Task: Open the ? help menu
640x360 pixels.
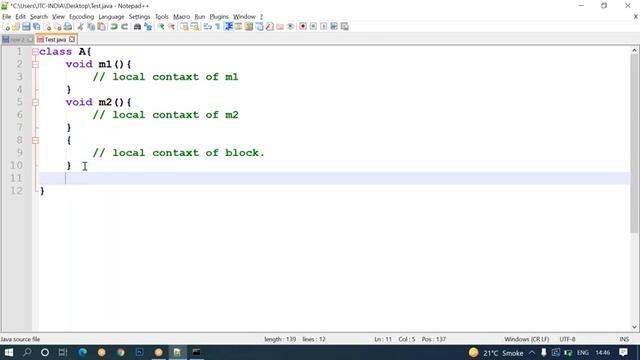Action: pyautogui.click(x=261, y=17)
